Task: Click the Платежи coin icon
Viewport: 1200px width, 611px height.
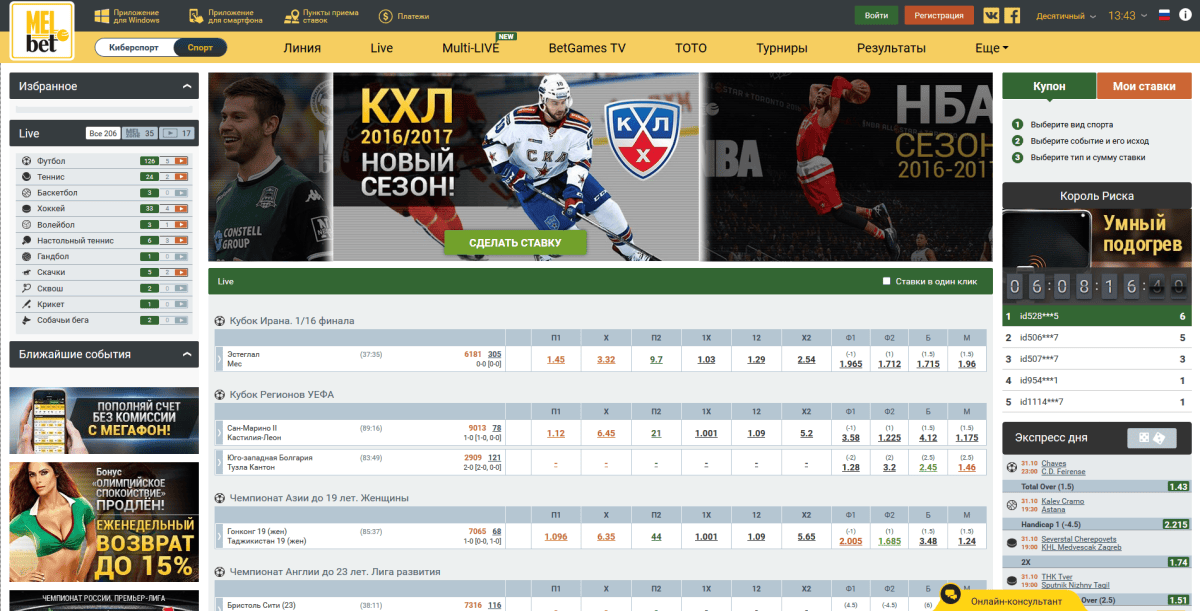Action: point(386,16)
